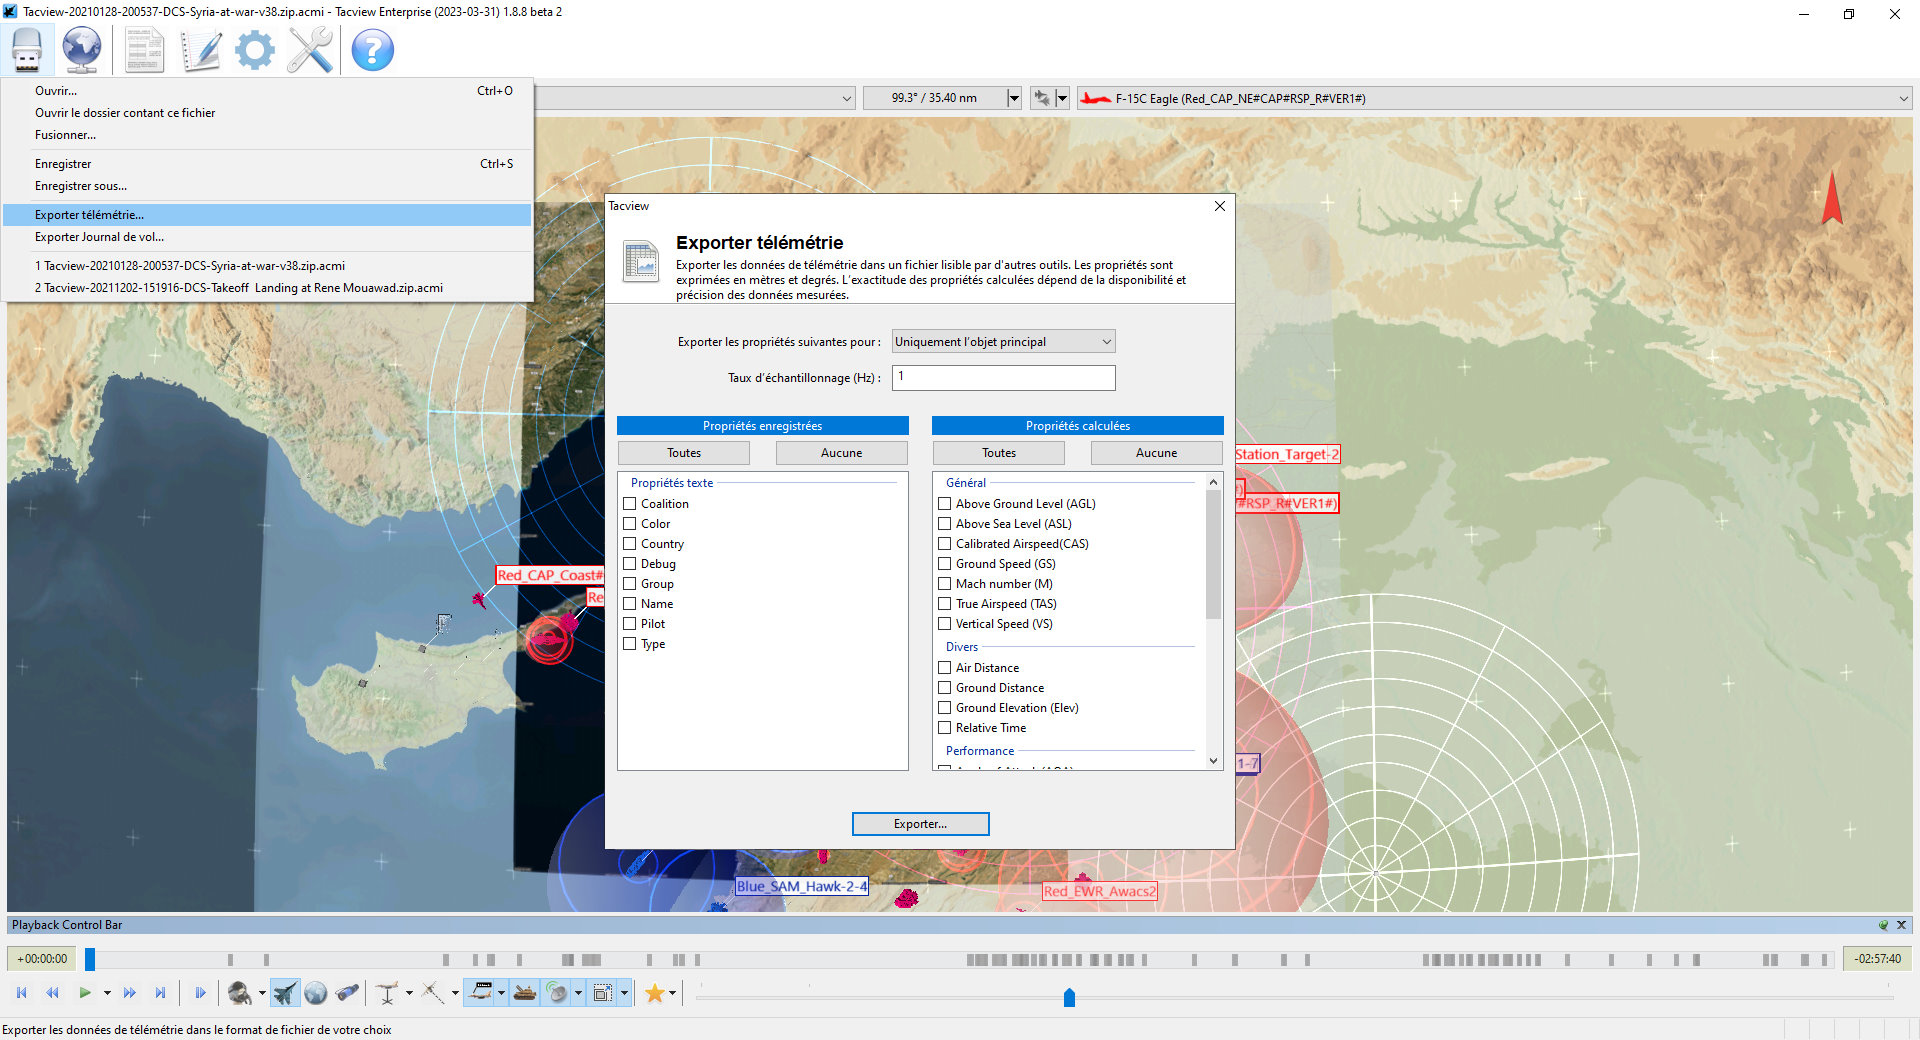Choose 'Exporter télémétrie...' menu entry
The width and height of the screenshot is (1920, 1040).
pyautogui.click(x=267, y=215)
